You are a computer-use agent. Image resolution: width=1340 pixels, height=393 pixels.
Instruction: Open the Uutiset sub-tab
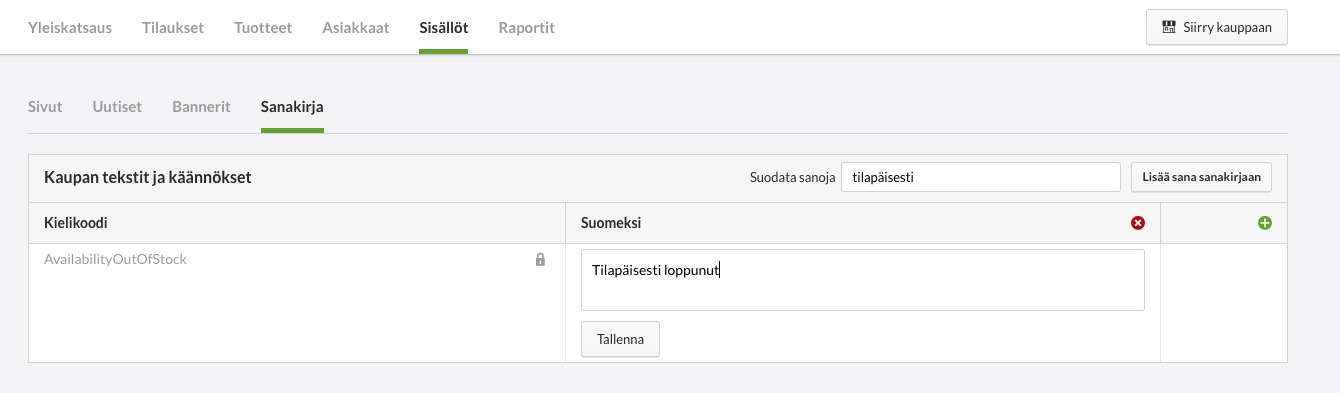point(117,107)
